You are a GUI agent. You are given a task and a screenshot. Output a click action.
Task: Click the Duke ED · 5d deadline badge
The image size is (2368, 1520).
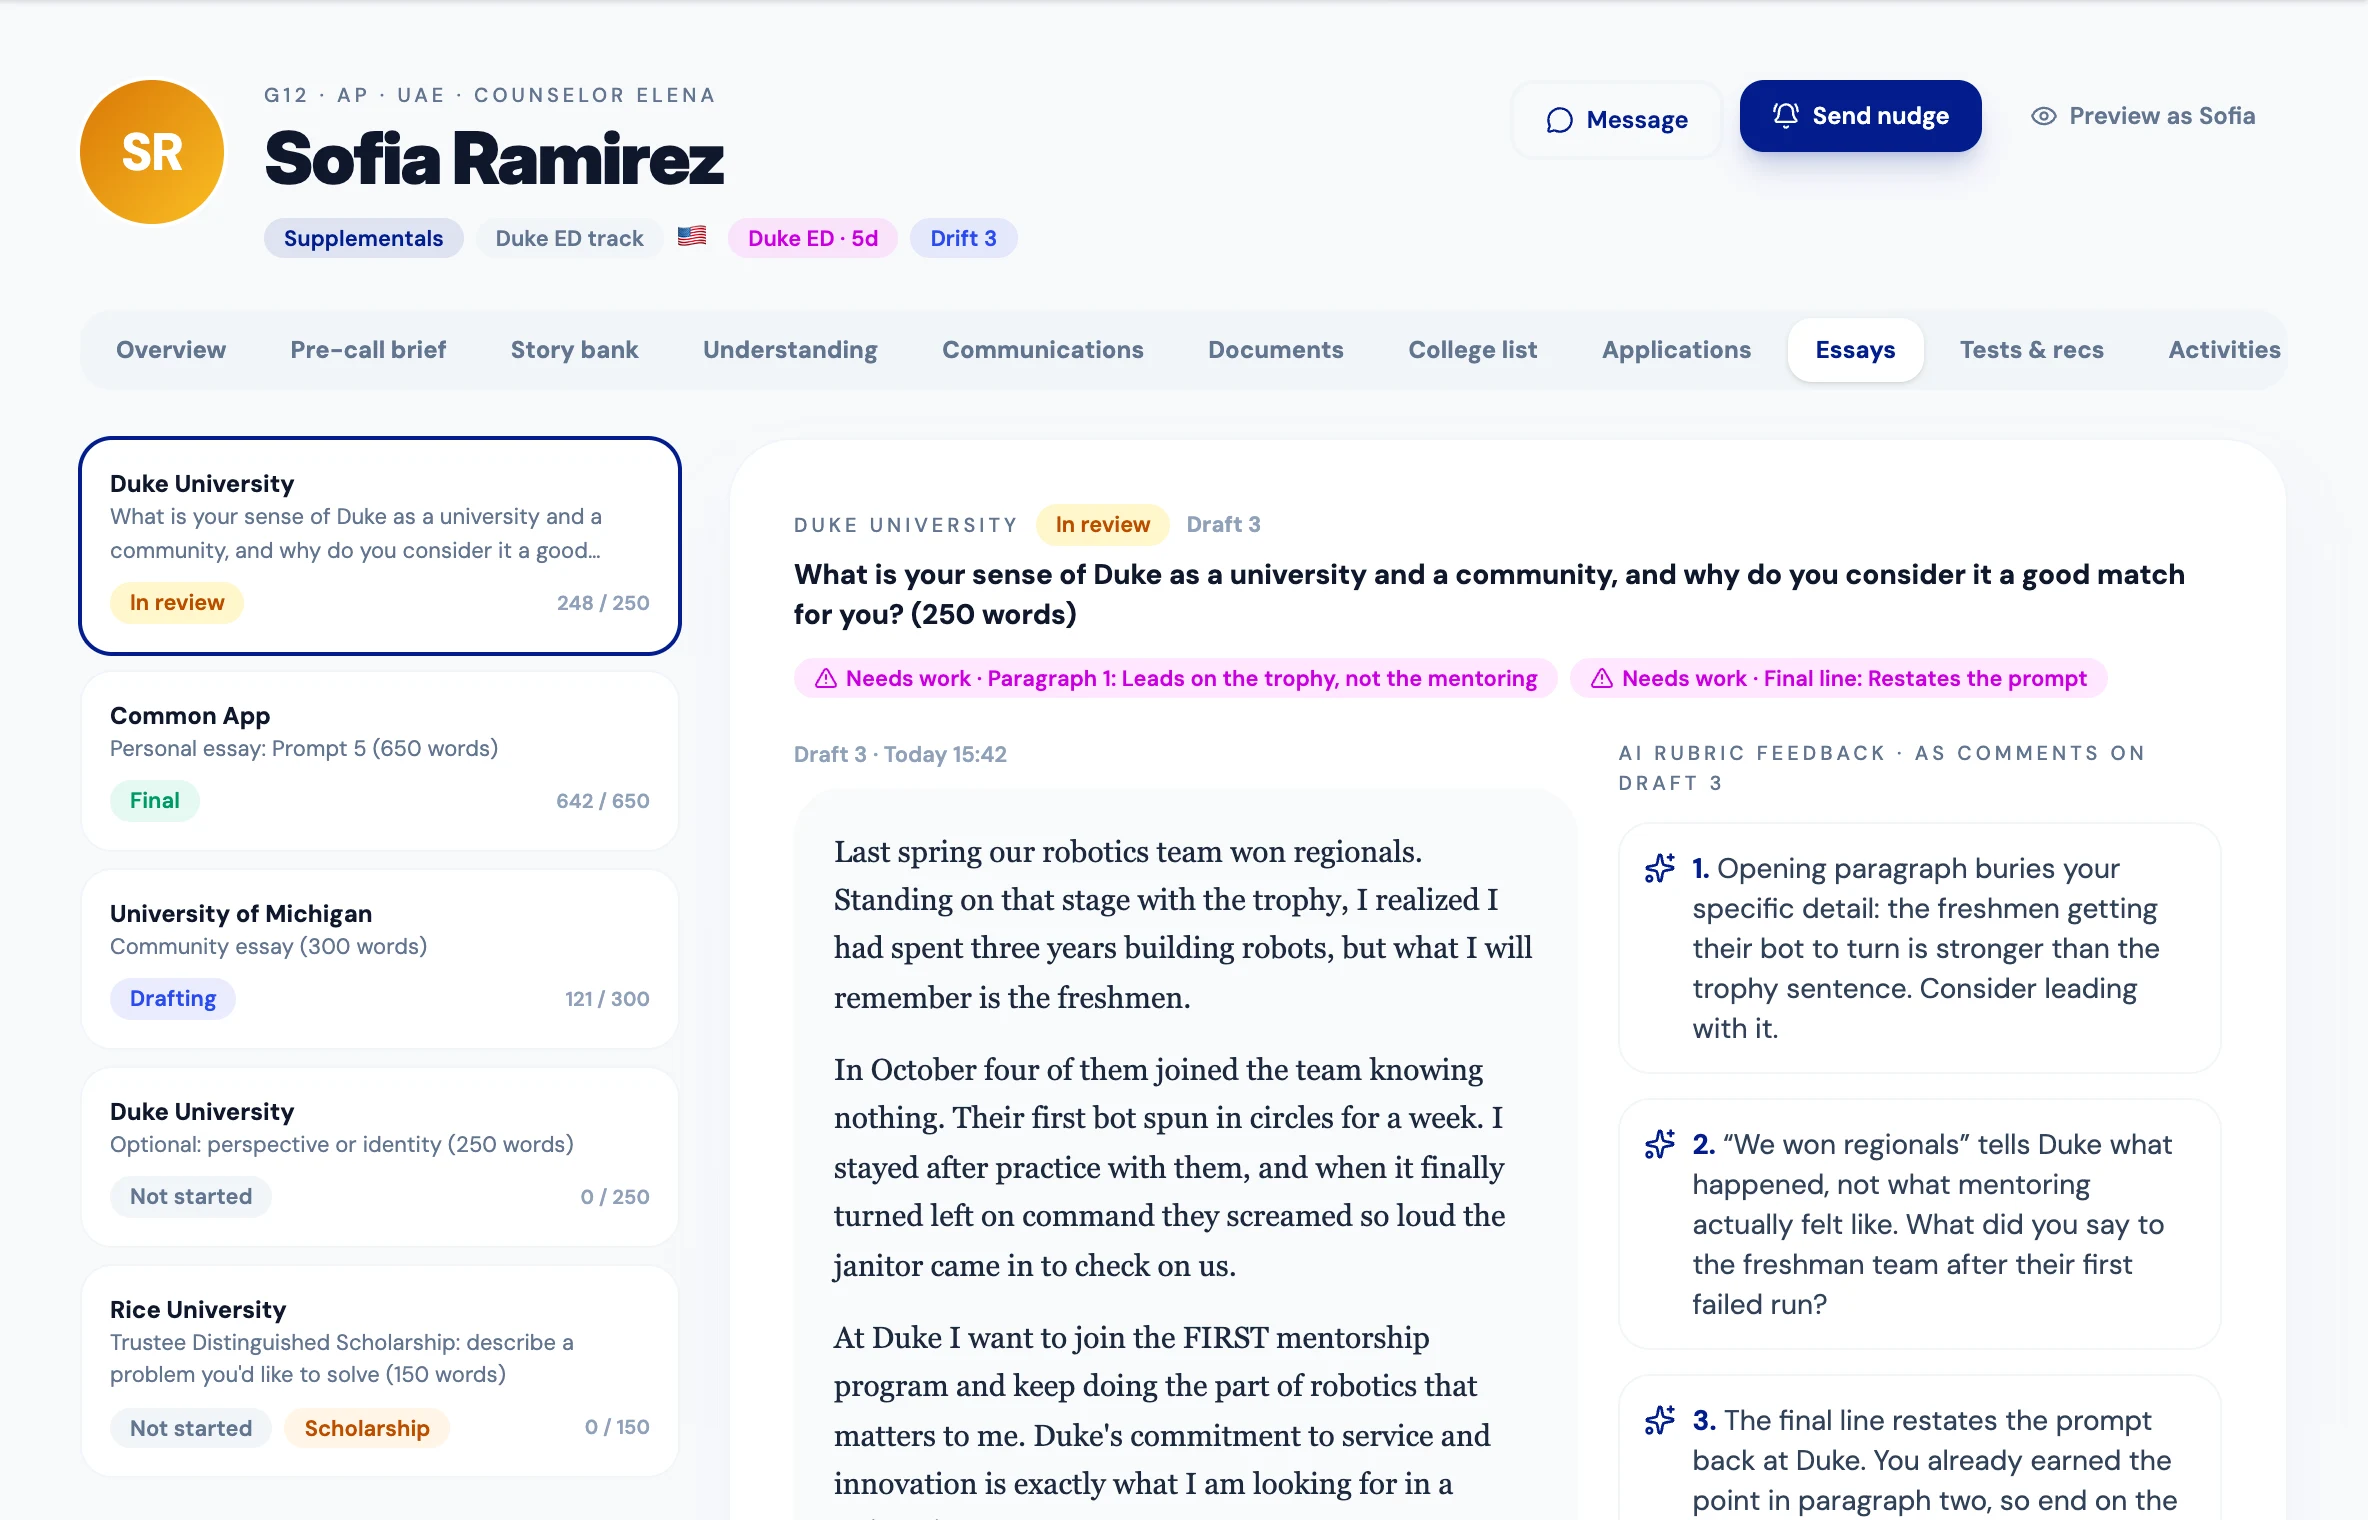point(812,238)
